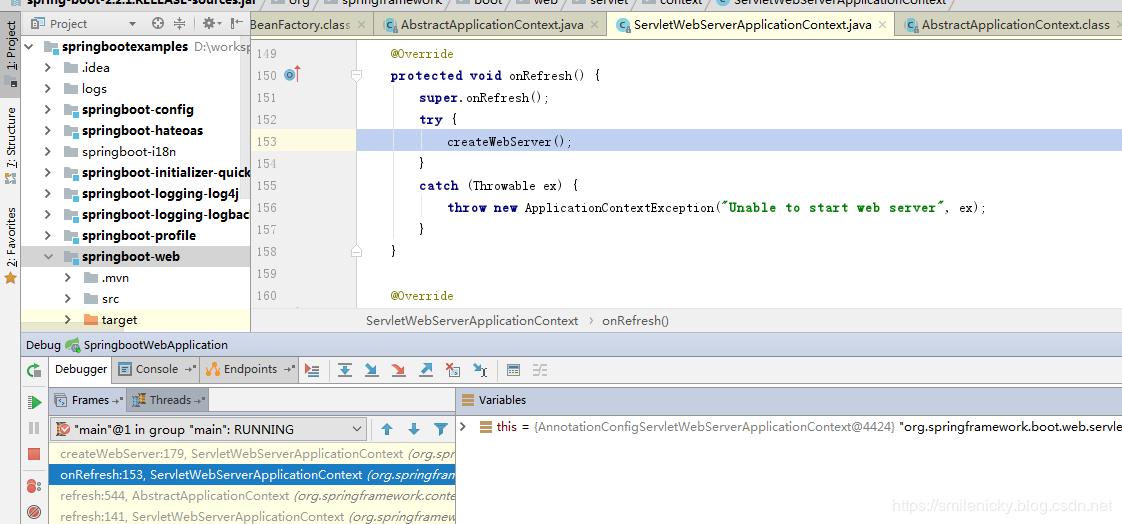Collapse the springbootexamples root node
The width and height of the screenshot is (1122, 524).
click(x=29, y=47)
